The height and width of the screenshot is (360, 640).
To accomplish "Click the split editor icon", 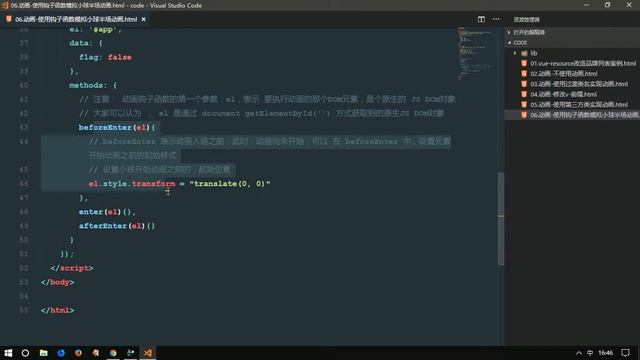I will pyautogui.click(x=481, y=19).
